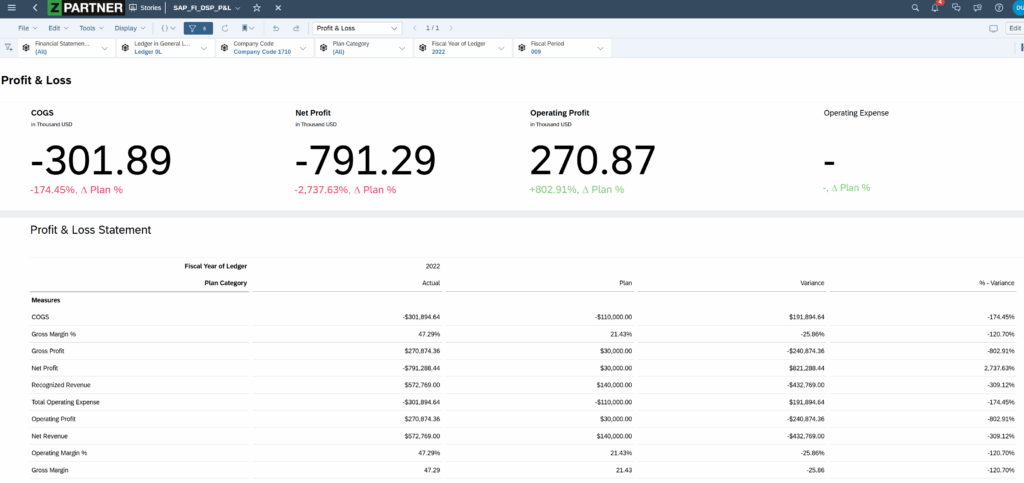Viewport: 1024px width, 483px height.
Task: Go back using the back arrow
Action: click(35, 8)
